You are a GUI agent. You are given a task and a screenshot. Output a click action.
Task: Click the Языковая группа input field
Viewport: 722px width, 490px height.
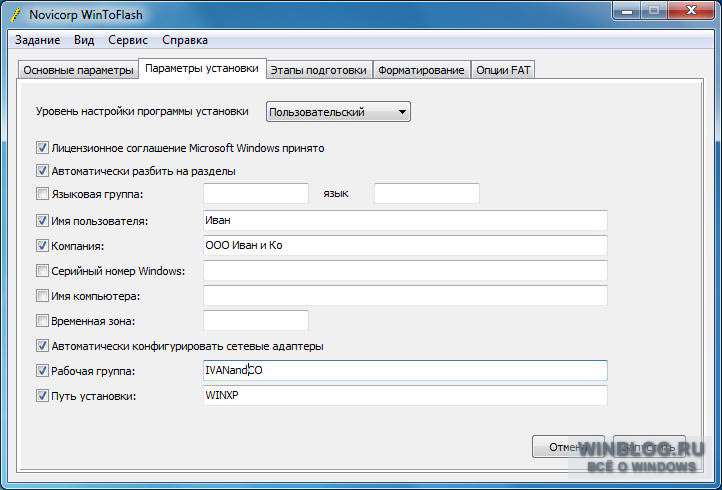(256, 193)
